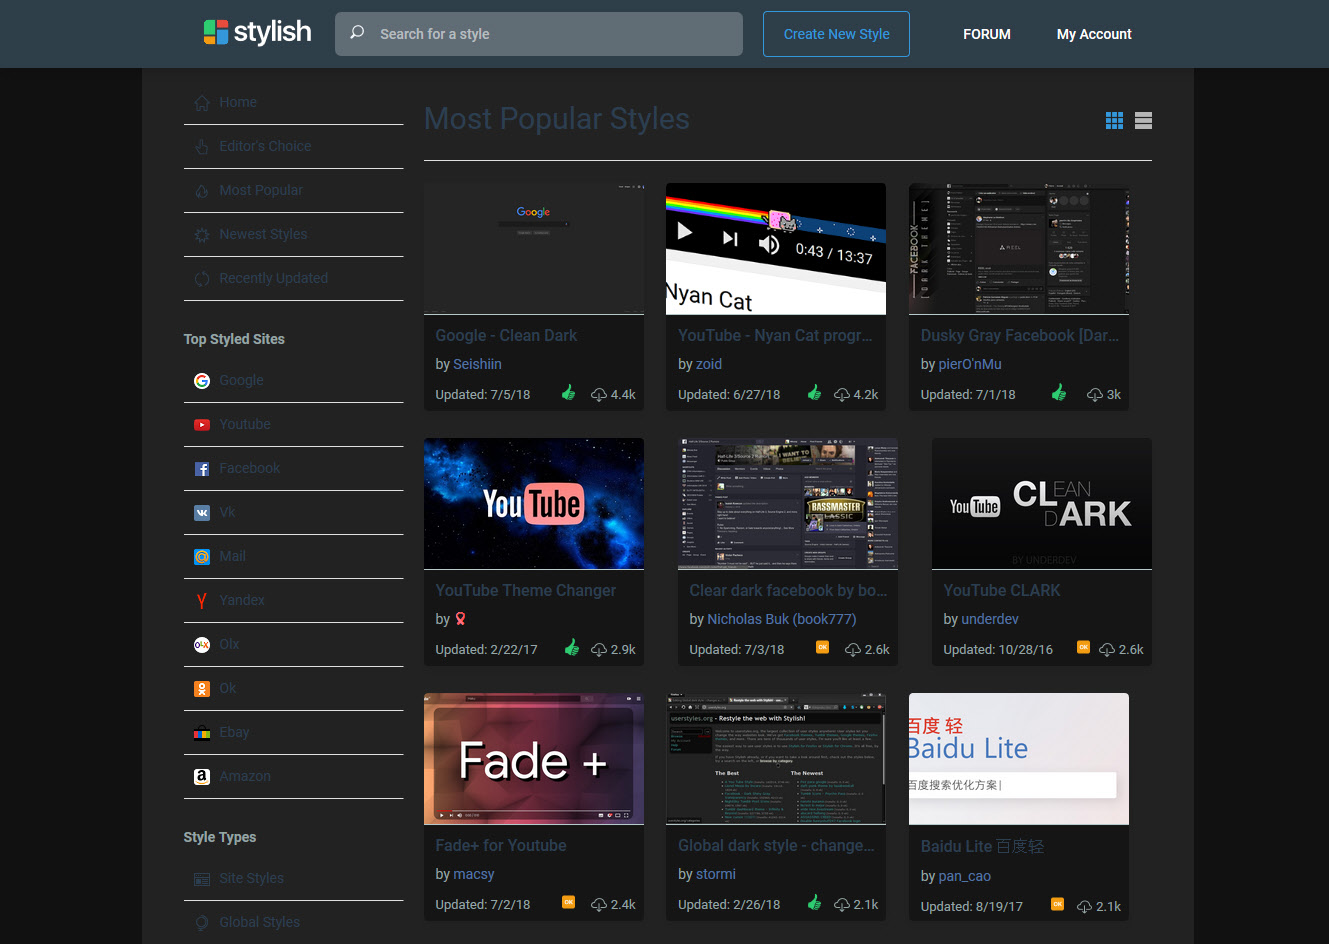The width and height of the screenshot is (1329, 944).
Task: Open the YouTube CLARK title link
Action: tap(1002, 590)
